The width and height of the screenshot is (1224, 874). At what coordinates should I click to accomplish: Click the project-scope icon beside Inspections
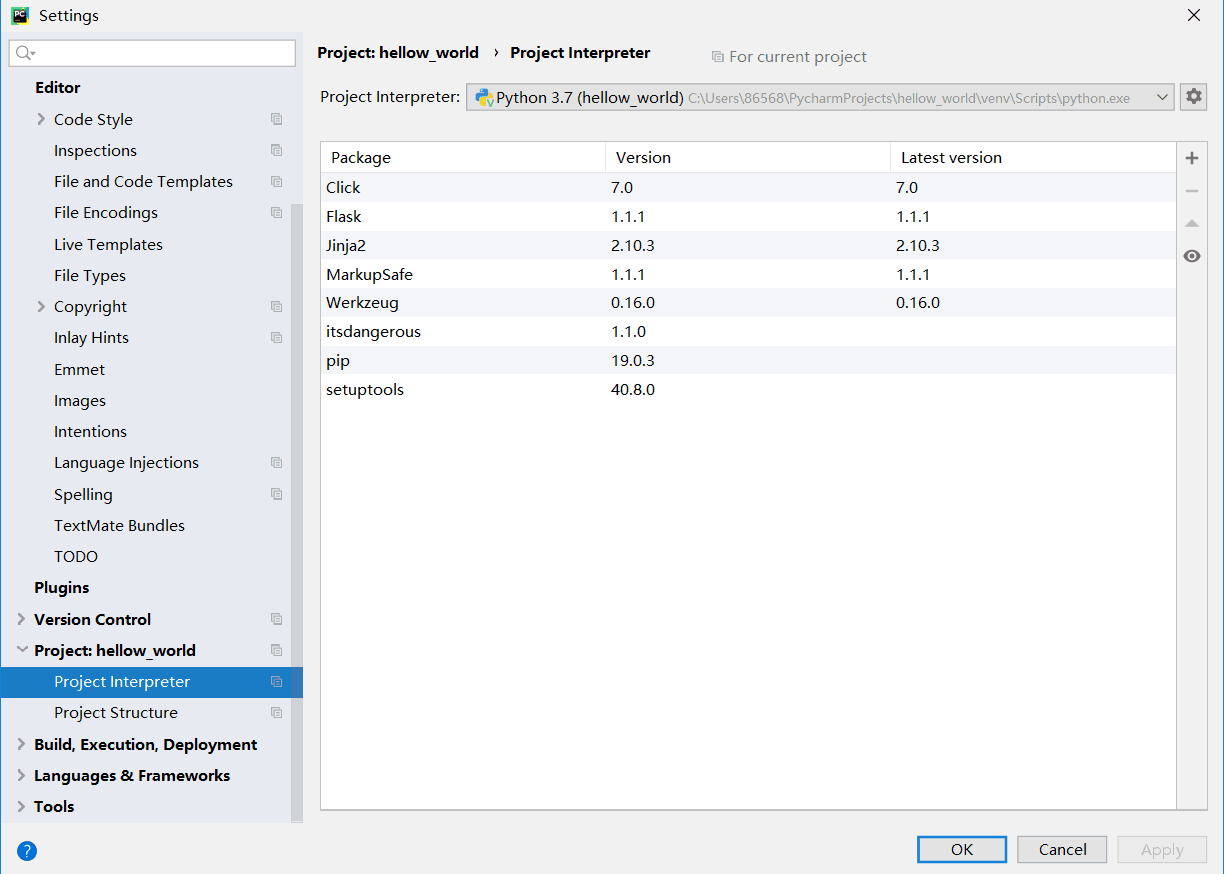[277, 150]
